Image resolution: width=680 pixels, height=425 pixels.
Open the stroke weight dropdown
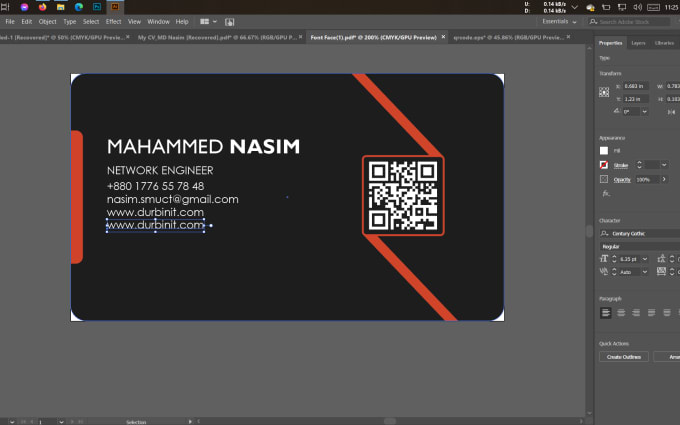pos(664,165)
